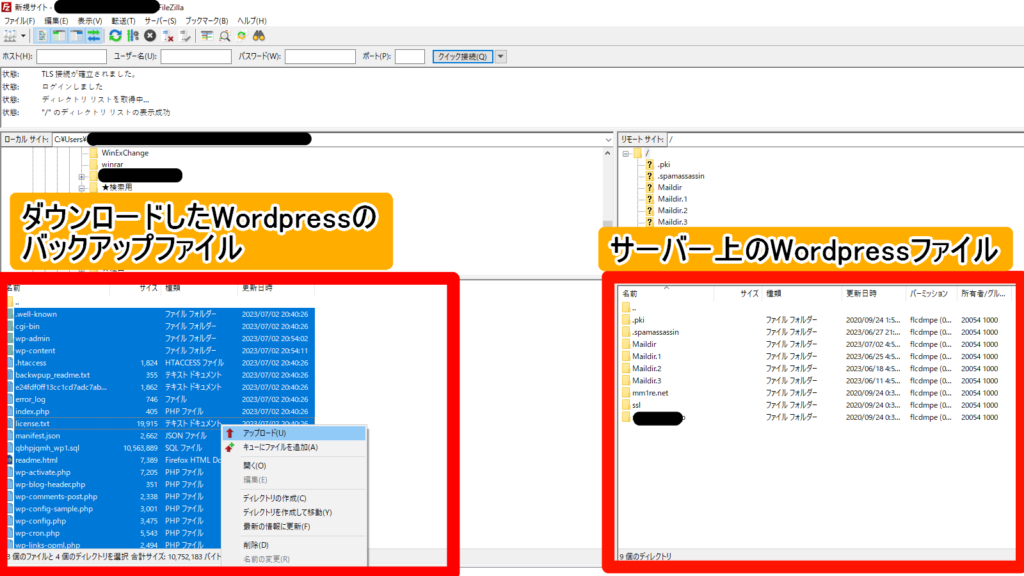The height and width of the screenshot is (576, 1024).
Task: Click the ポート(P) input field
Action: pyautogui.click(x=409, y=57)
